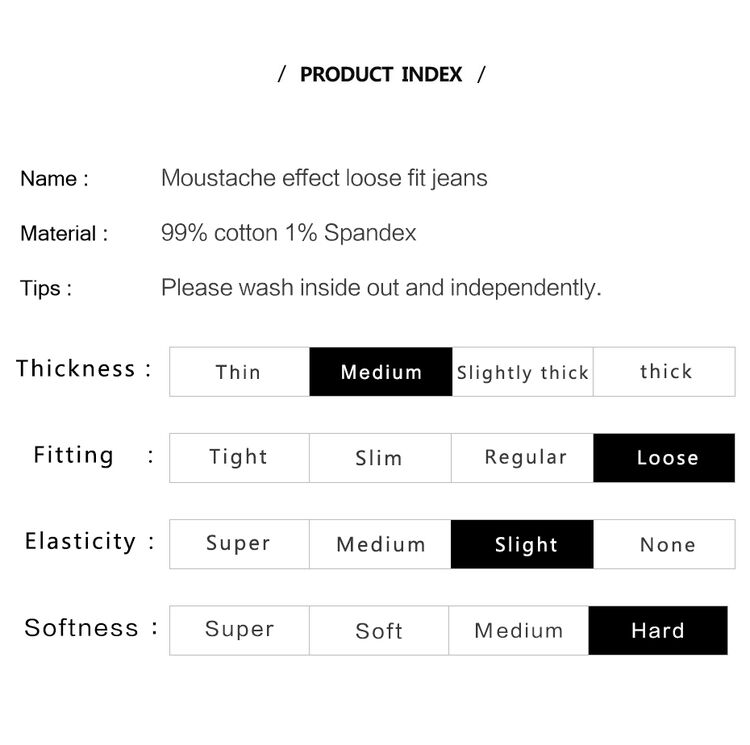Click the highlighted Loose fitting option
Image resolution: width=750 pixels, height=745 pixels.
pyautogui.click(x=664, y=458)
